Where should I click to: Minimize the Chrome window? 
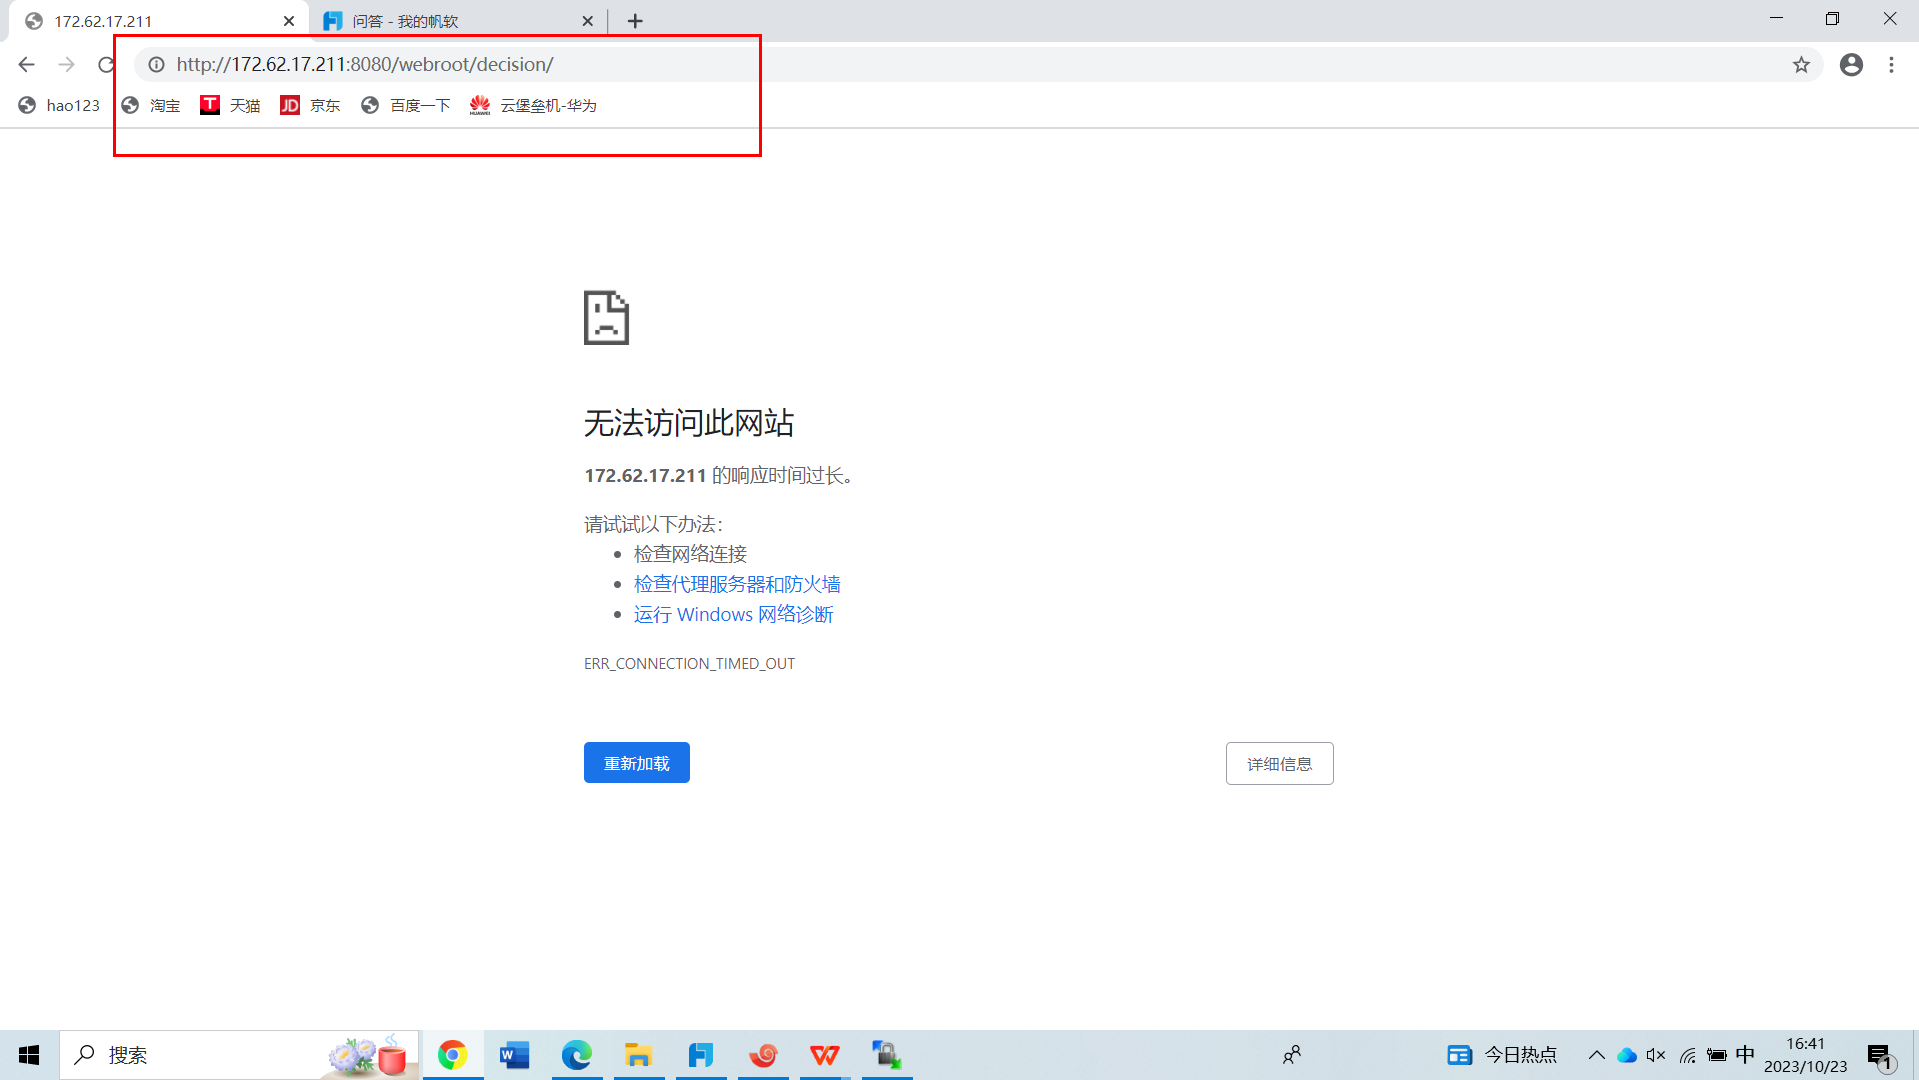pyautogui.click(x=1776, y=19)
